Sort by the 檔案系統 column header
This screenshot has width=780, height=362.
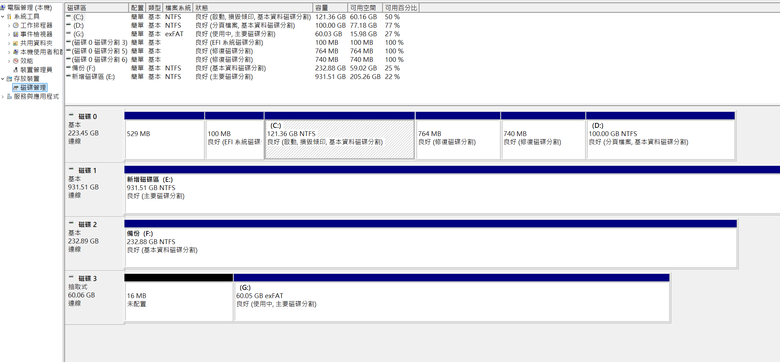[178, 8]
